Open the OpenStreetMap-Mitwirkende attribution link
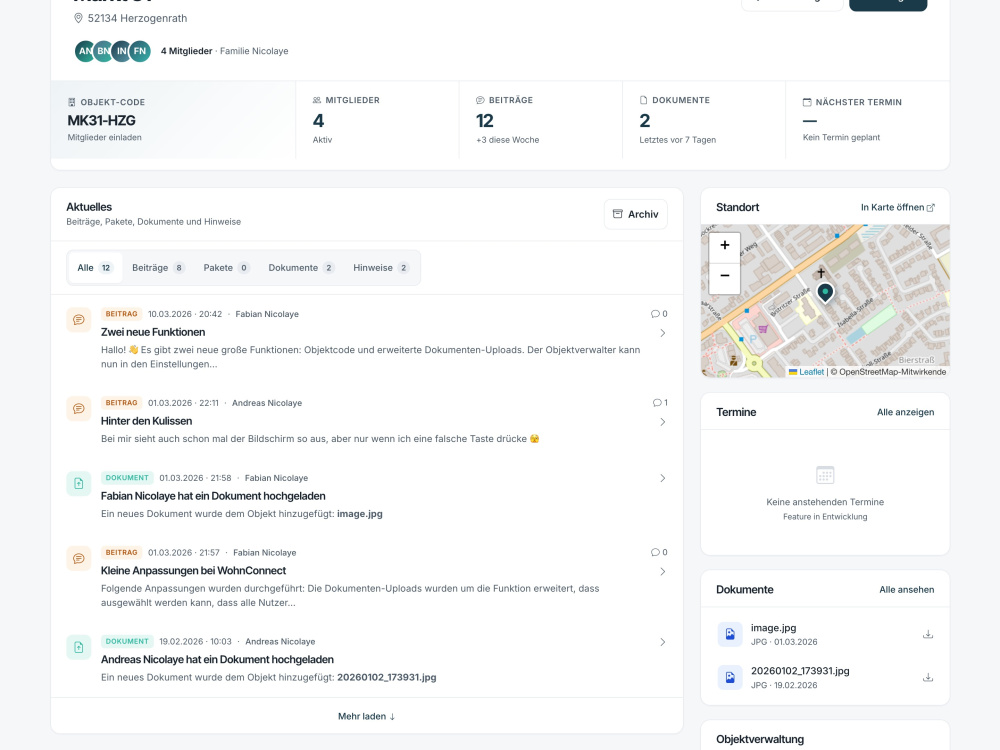The width and height of the screenshot is (1000, 750). point(892,372)
